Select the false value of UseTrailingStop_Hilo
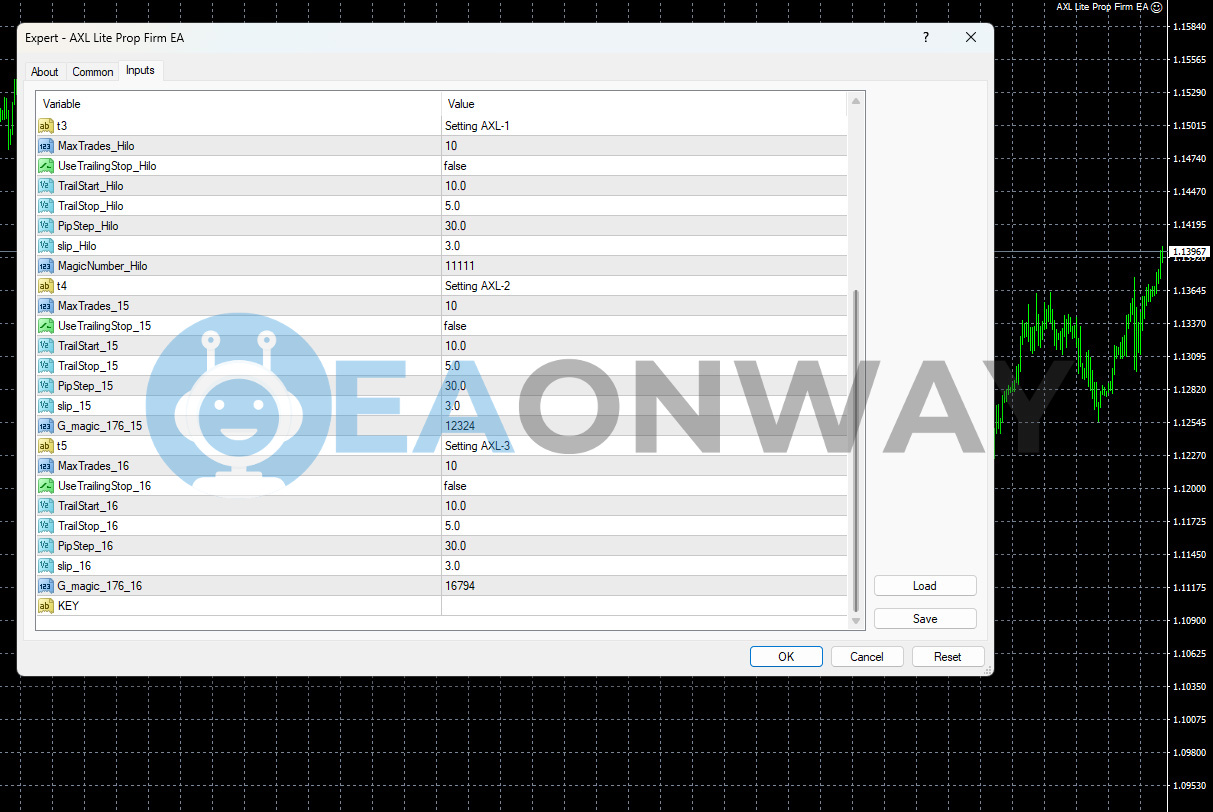 (455, 166)
